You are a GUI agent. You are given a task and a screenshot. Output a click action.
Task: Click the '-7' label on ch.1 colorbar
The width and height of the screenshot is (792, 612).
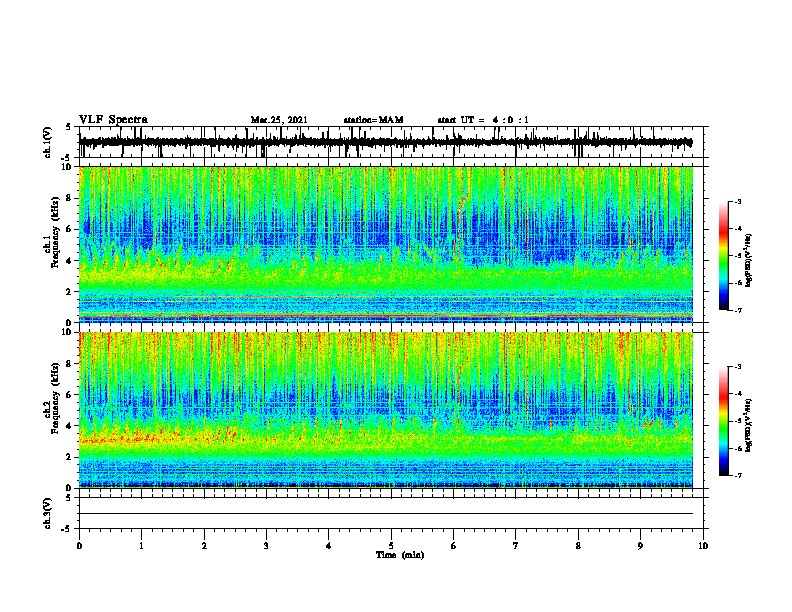point(737,310)
